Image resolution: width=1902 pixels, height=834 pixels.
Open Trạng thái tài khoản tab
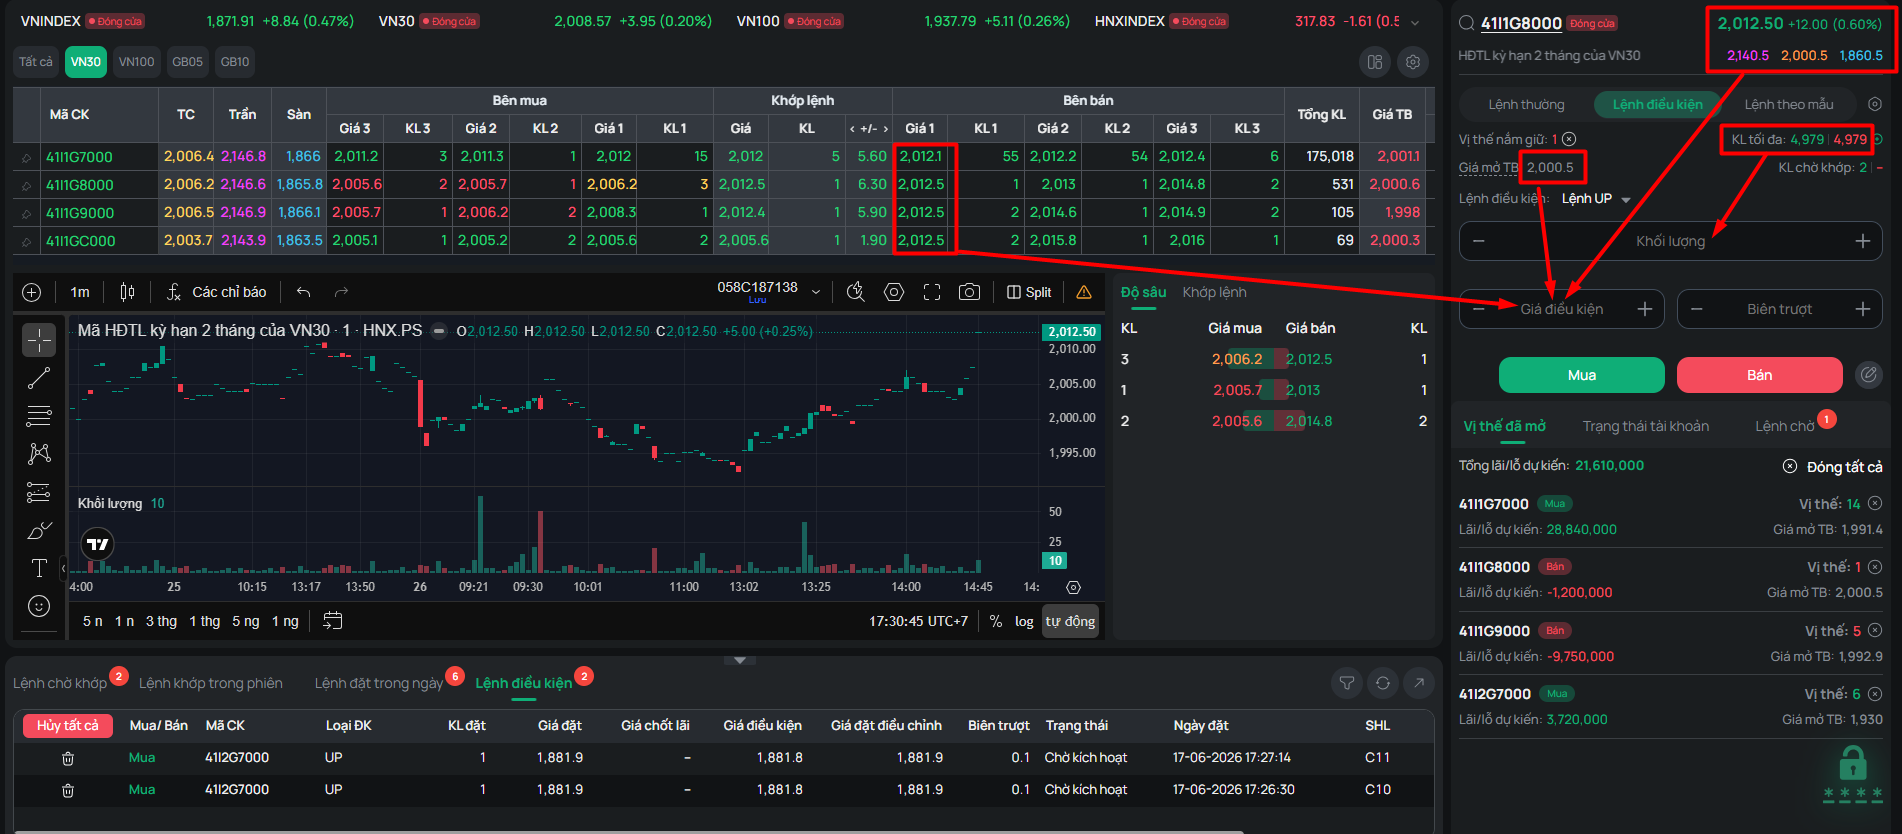click(x=1645, y=426)
